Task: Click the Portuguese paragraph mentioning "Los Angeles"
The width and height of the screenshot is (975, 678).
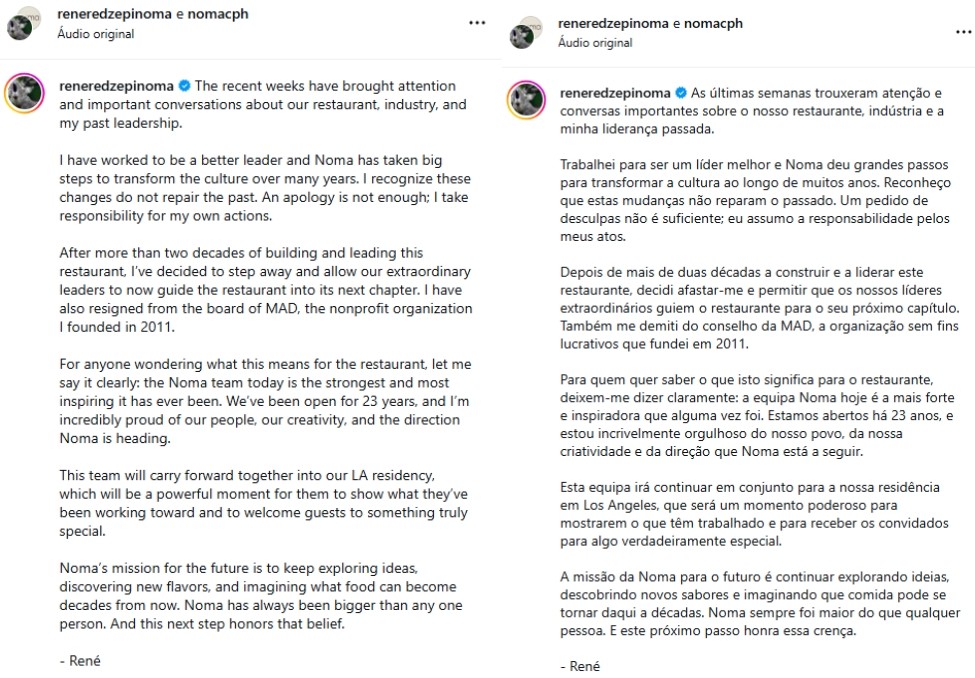Action: [750, 514]
